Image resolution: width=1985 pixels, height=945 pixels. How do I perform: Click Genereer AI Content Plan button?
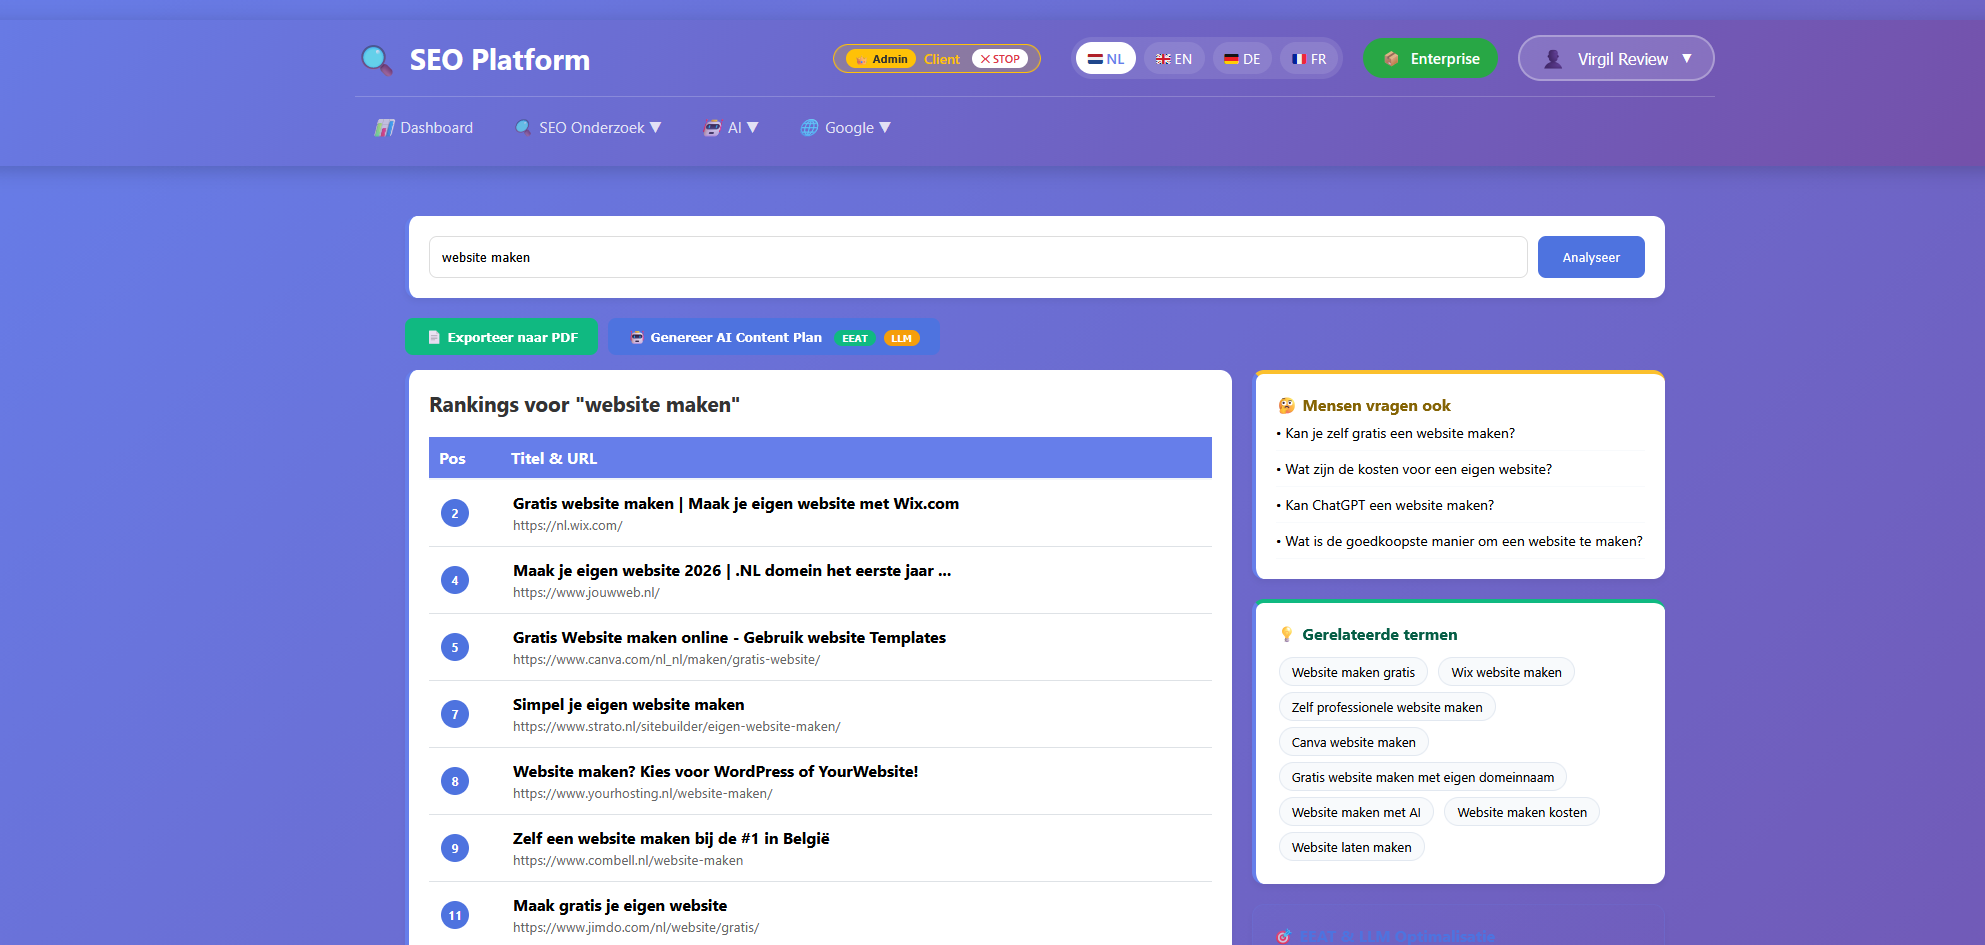coord(774,337)
